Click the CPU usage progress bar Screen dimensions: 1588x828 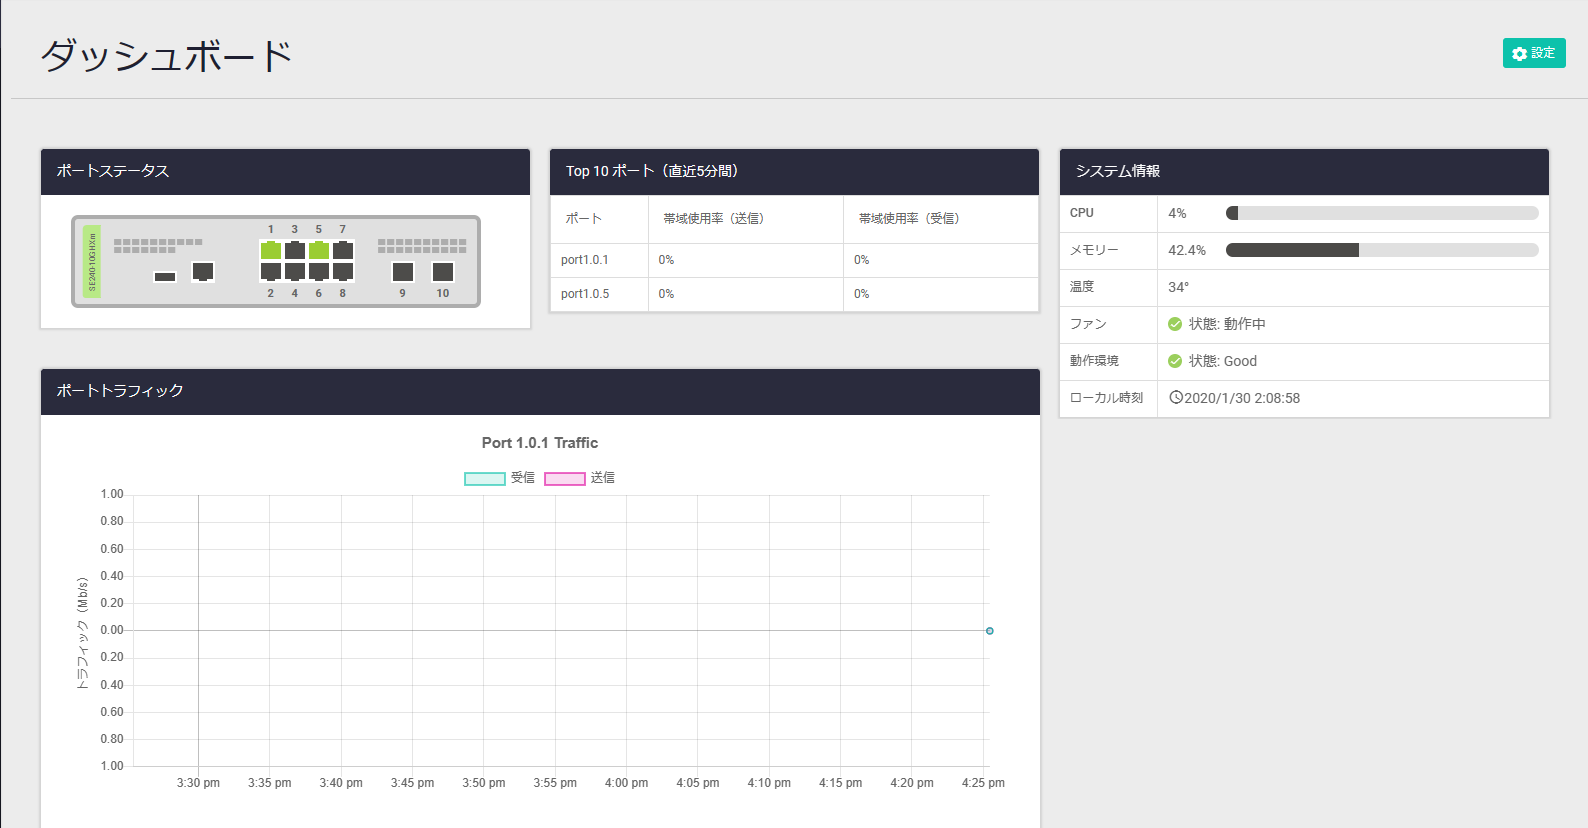pos(1381,213)
